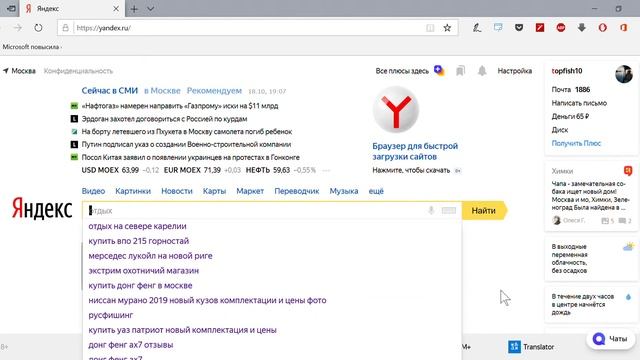The height and width of the screenshot is (360, 640).
Task: Click the ABP adblock extension icon
Action: (561, 28)
